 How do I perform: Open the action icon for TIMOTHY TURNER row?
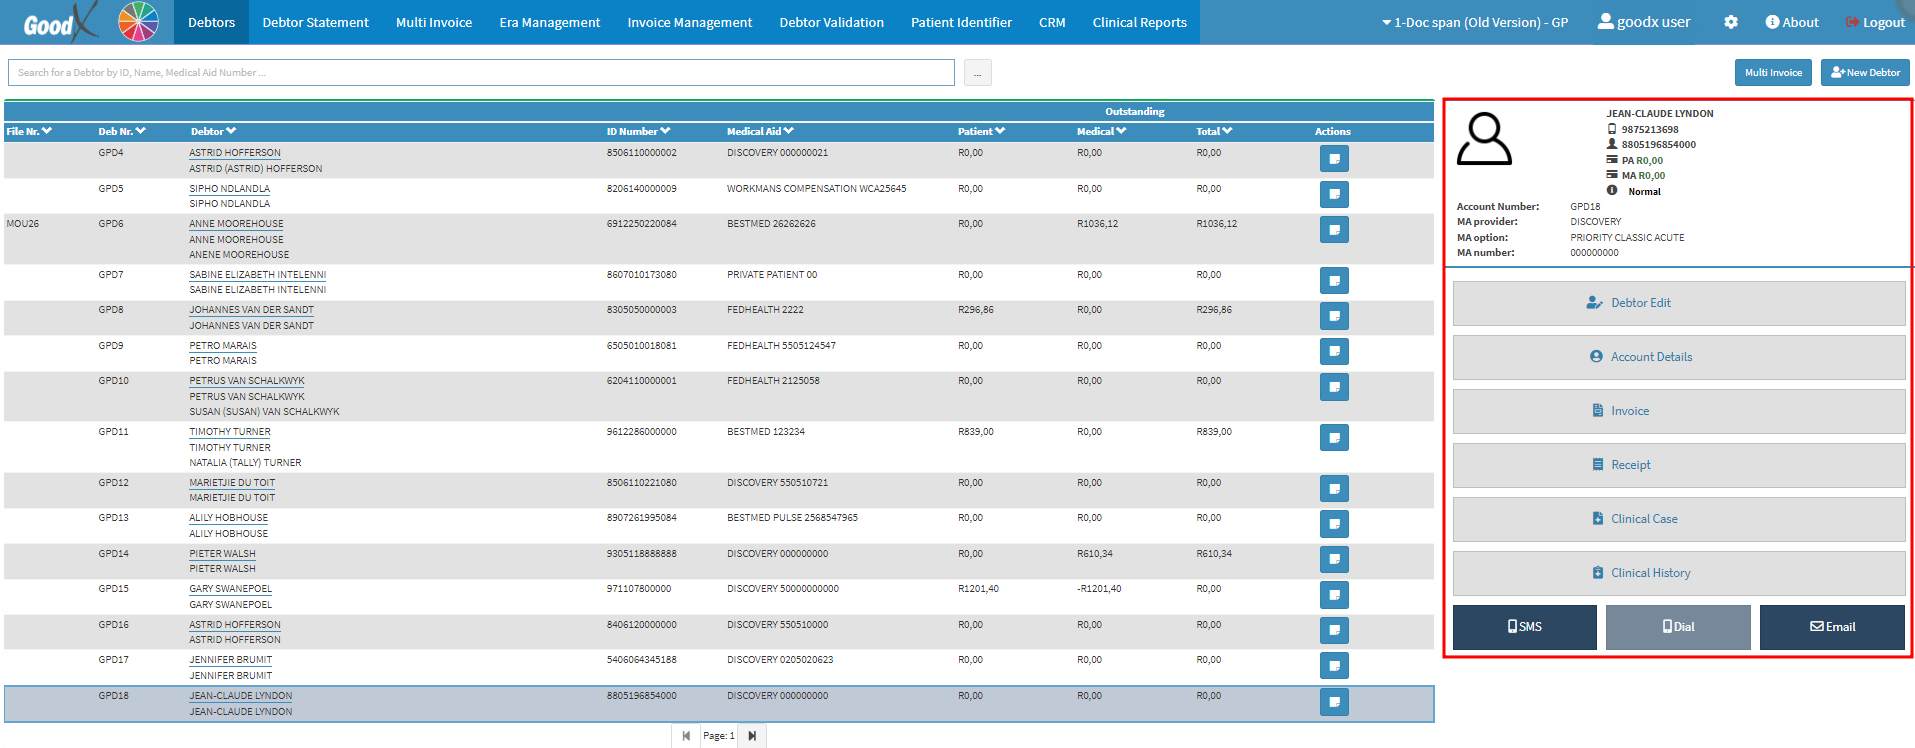click(1334, 437)
